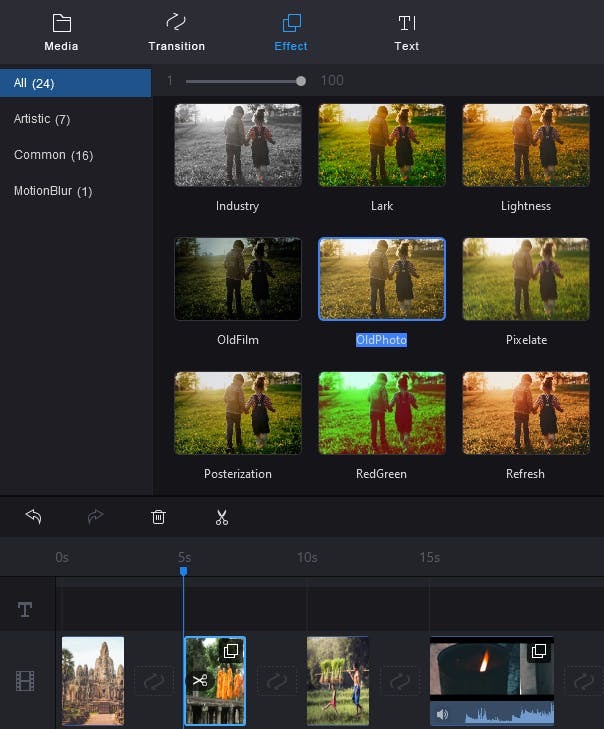Click the 15s mark on time ruler
The height and width of the screenshot is (729, 604).
430,557
